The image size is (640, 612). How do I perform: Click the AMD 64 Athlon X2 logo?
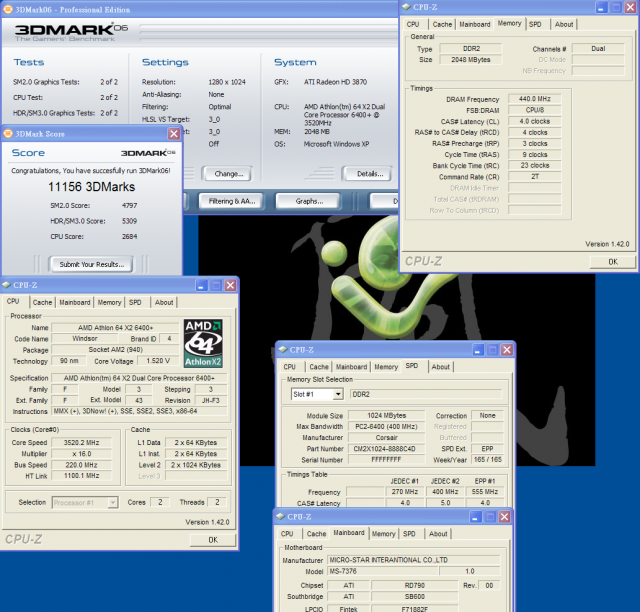203,343
